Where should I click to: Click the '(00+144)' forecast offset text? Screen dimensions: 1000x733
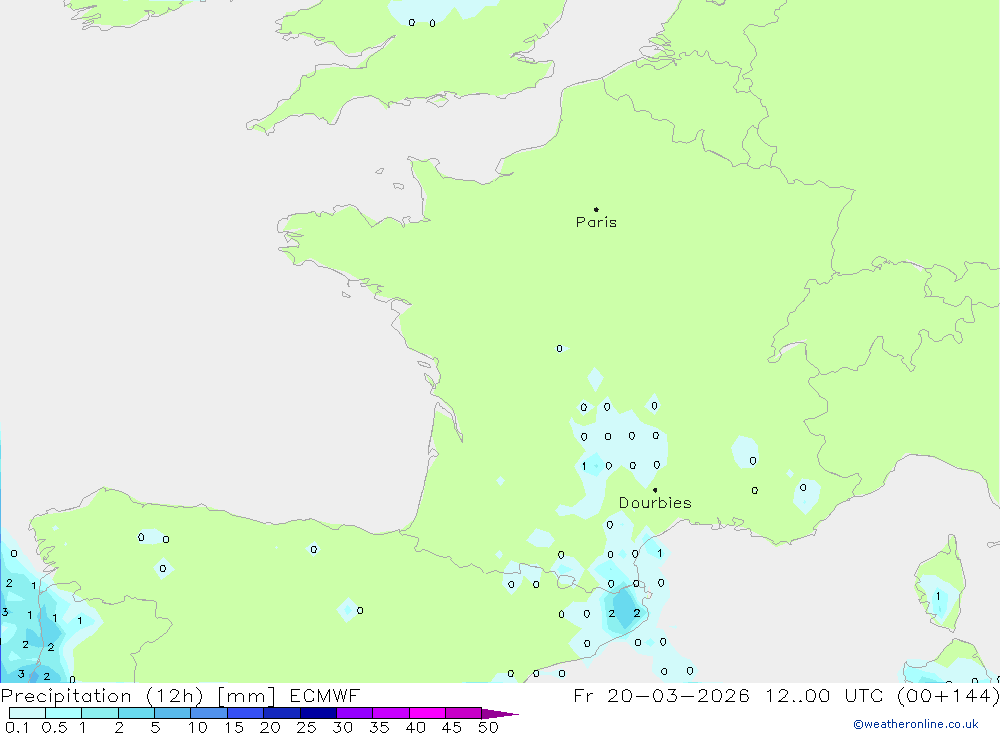click(x=948, y=695)
